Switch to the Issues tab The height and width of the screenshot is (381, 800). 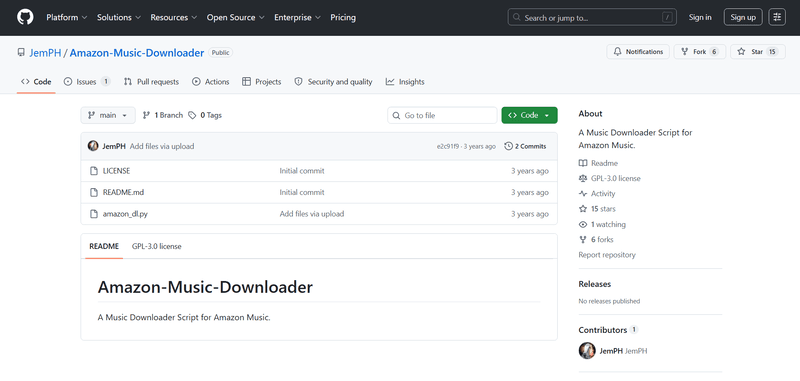tap(87, 82)
